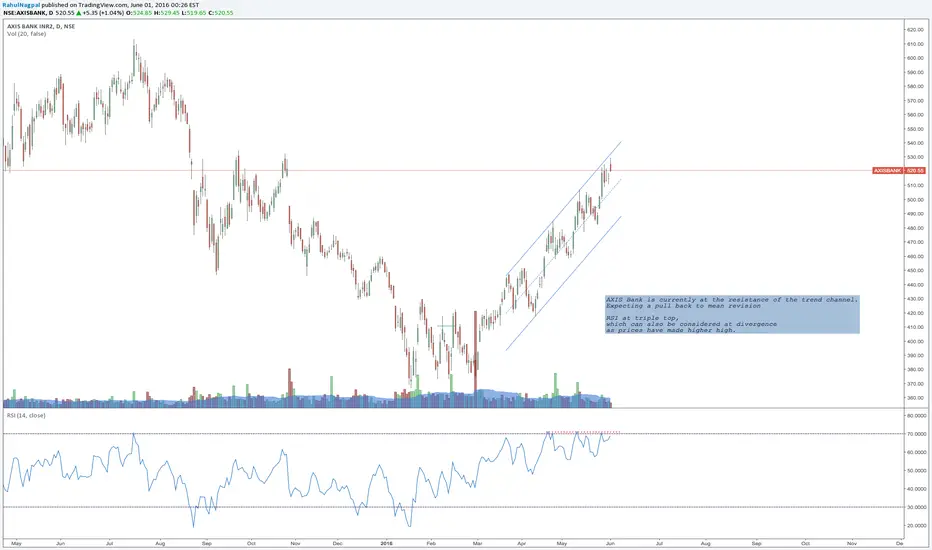This screenshot has height=550, width=932.
Task: Click the 580.00 price axis label
Action: click(915, 86)
